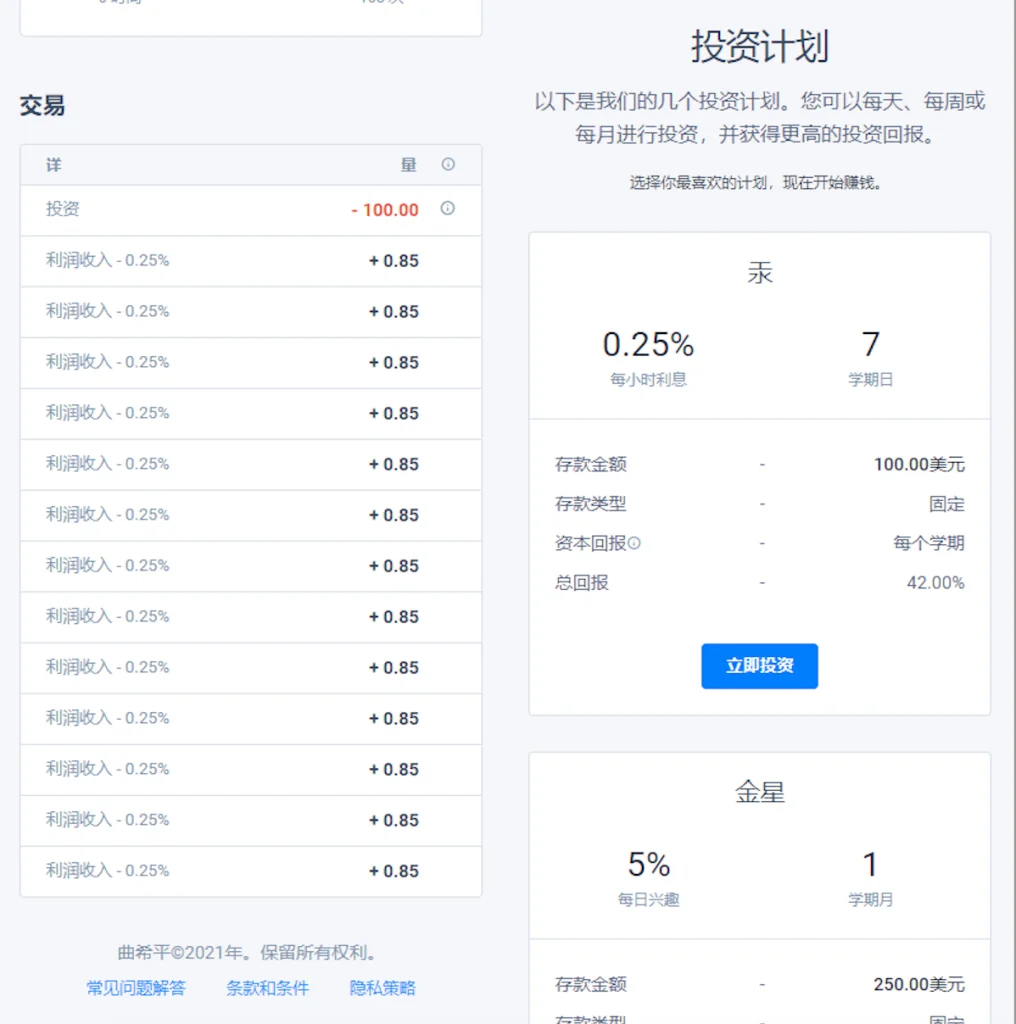Click the 5% daily interest on 金星
Viewport: 1016px width, 1024px height.
tap(651, 864)
